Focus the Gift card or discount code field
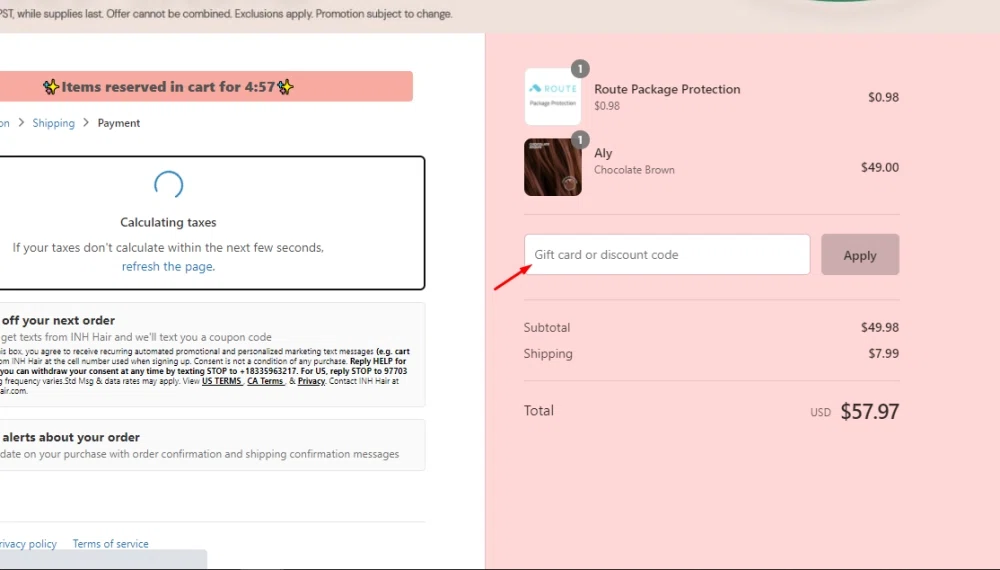 point(666,255)
